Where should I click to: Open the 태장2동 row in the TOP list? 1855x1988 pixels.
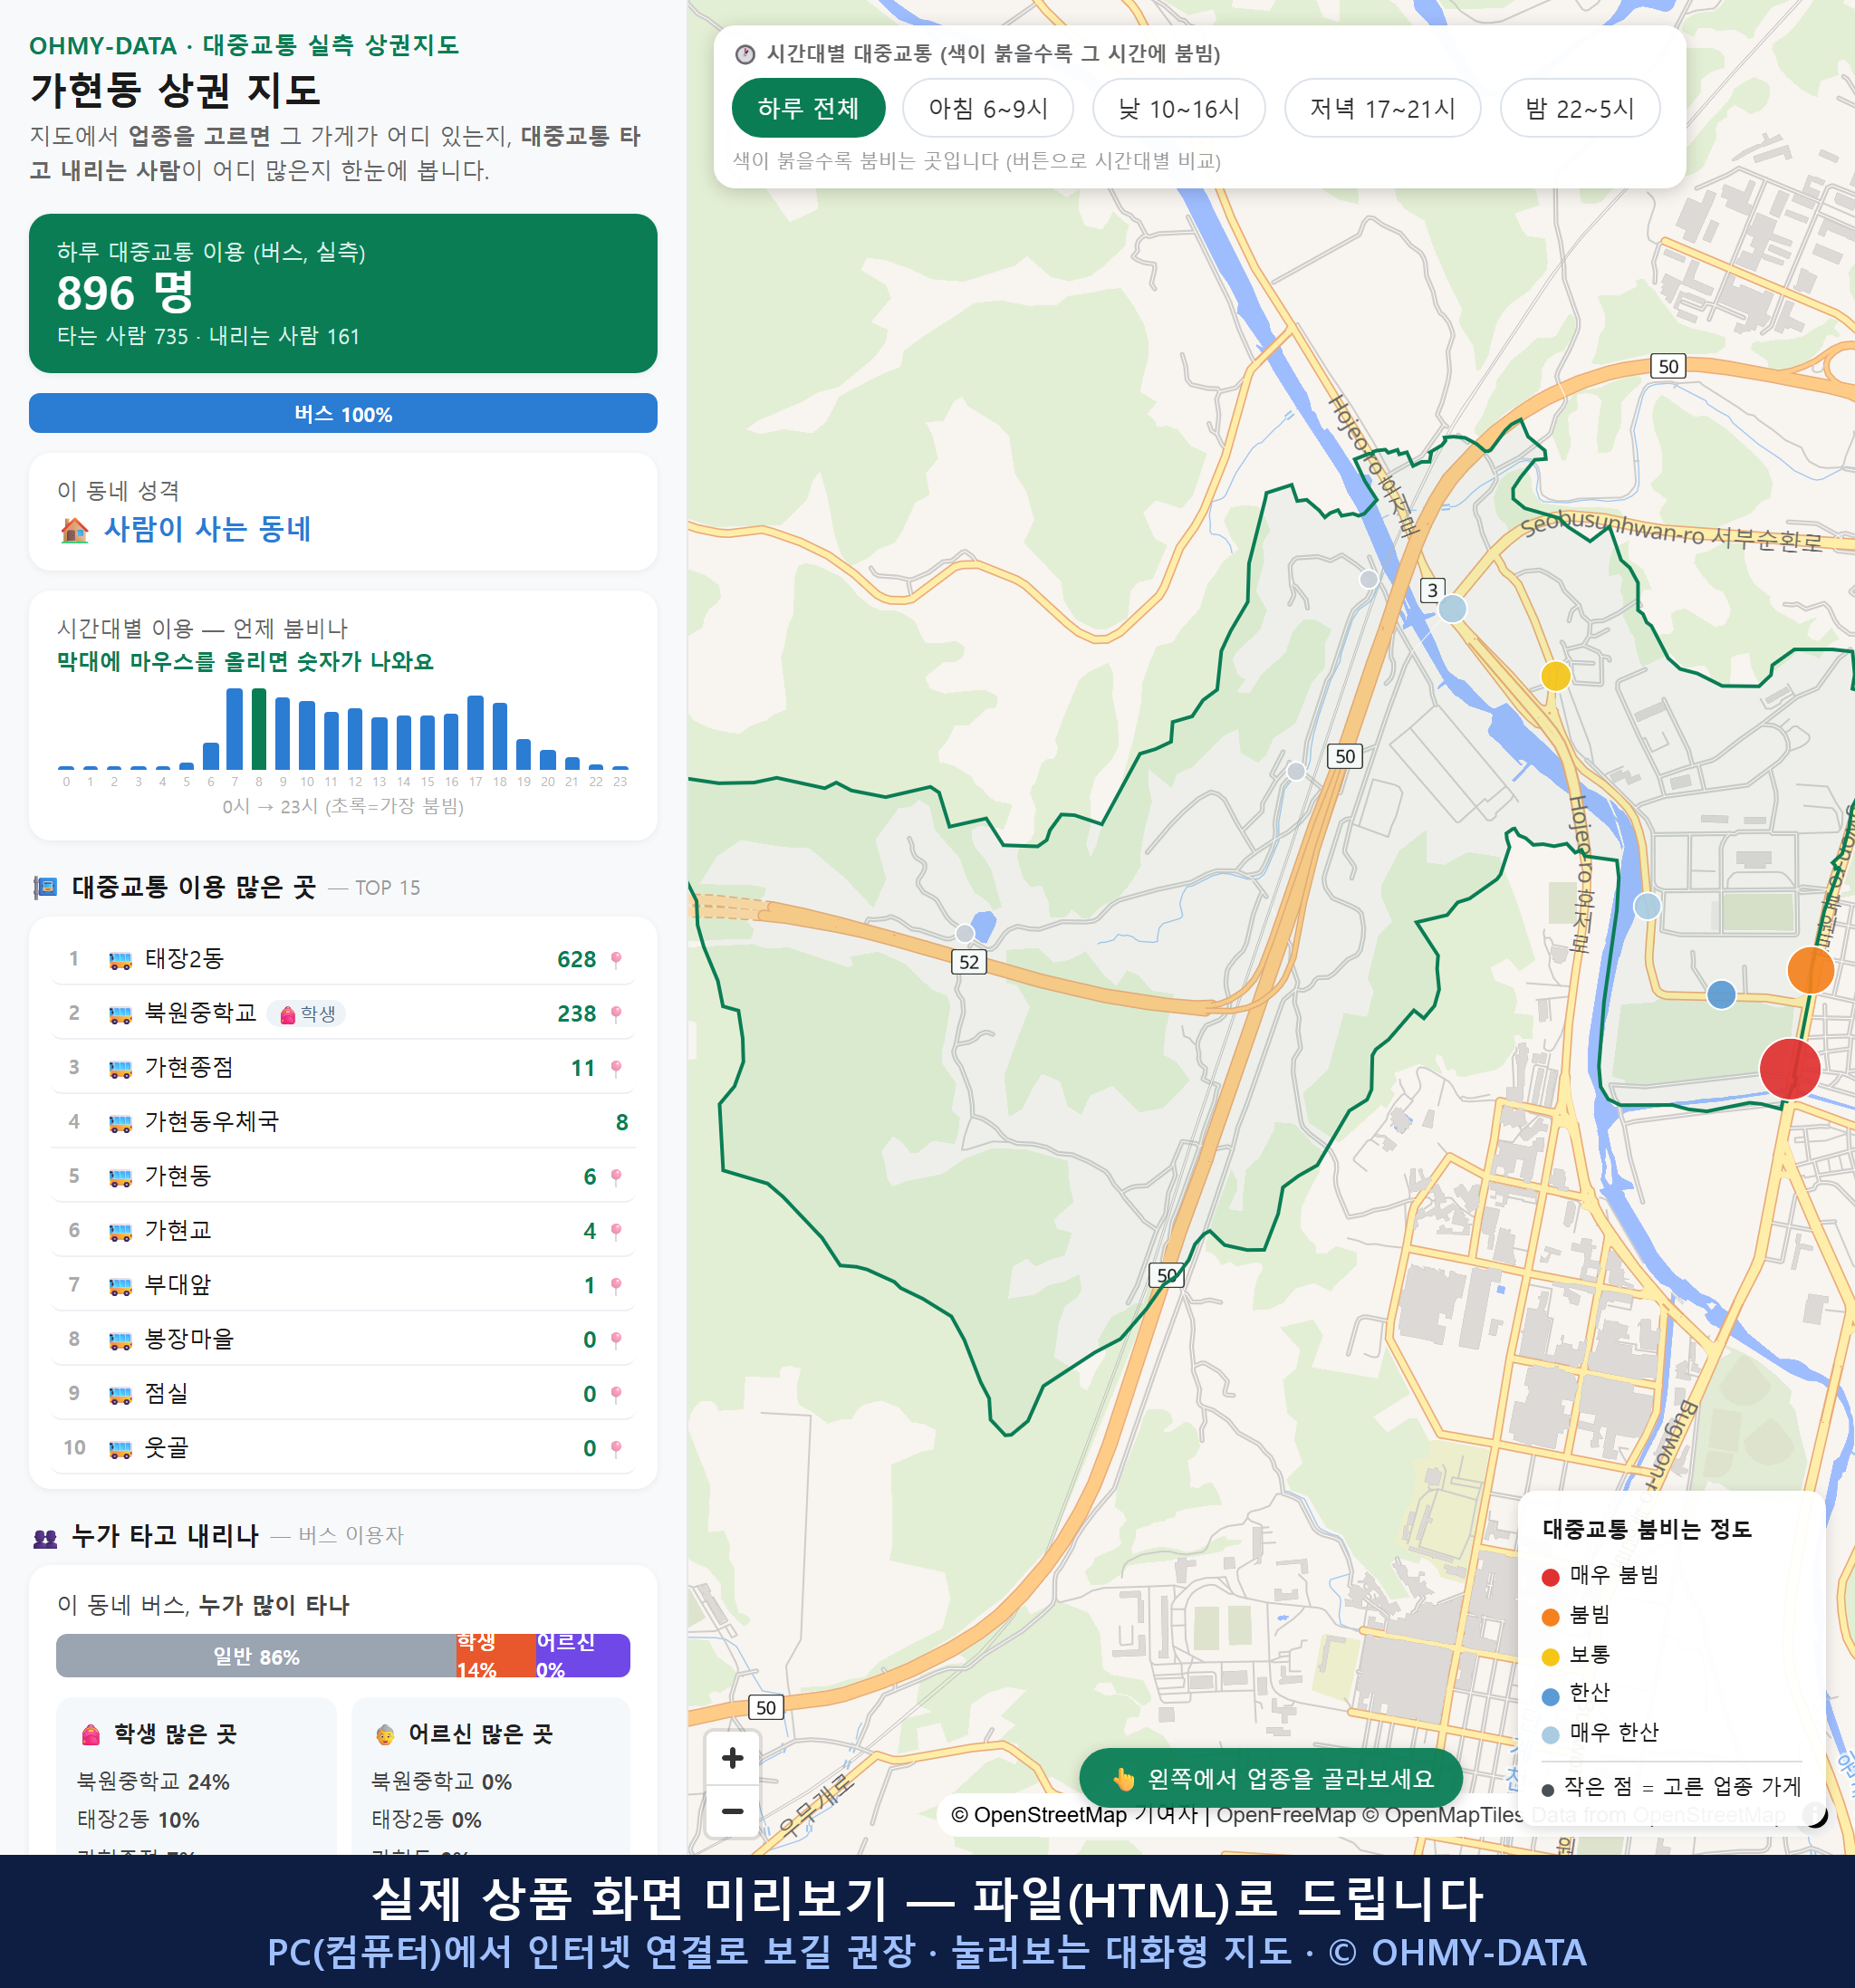coord(343,959)
